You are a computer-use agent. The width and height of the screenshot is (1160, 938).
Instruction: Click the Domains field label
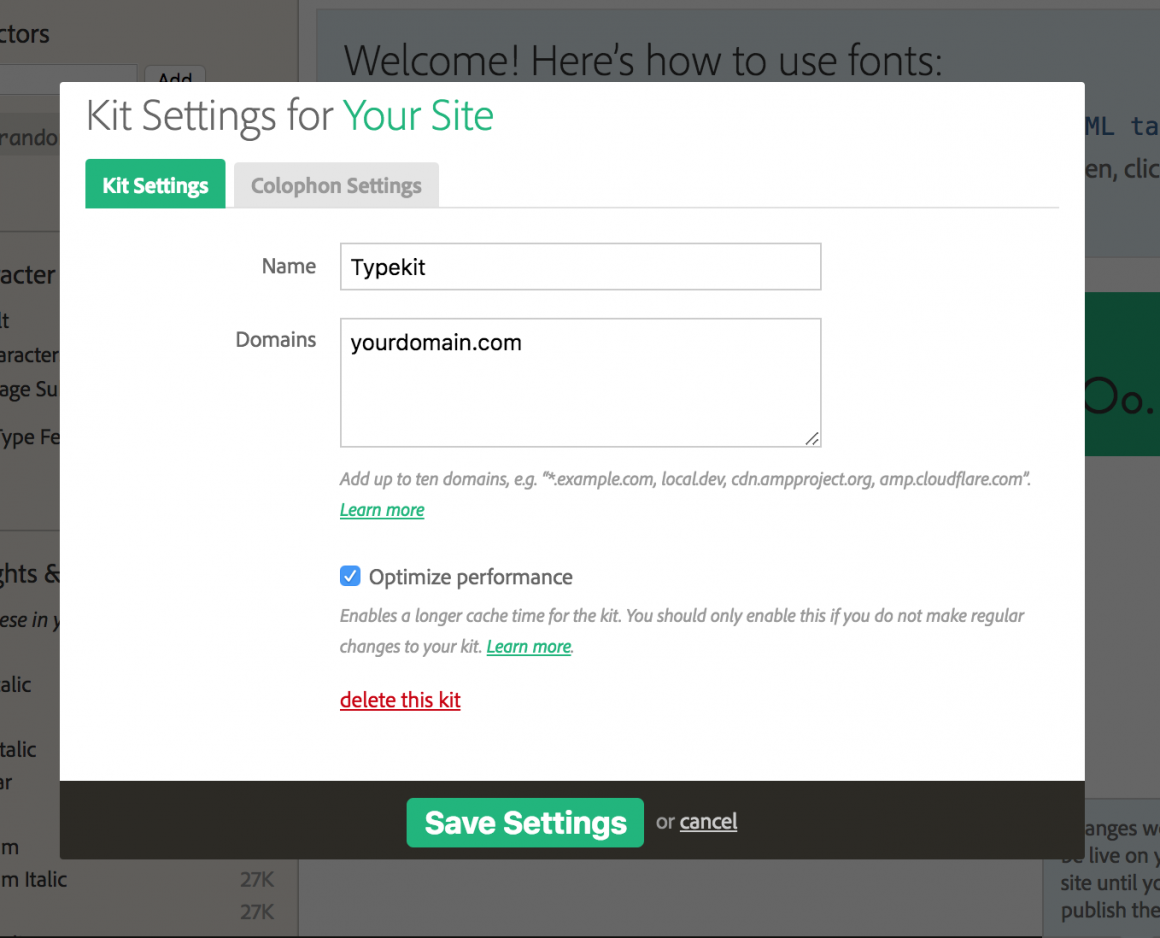point(275,340)
